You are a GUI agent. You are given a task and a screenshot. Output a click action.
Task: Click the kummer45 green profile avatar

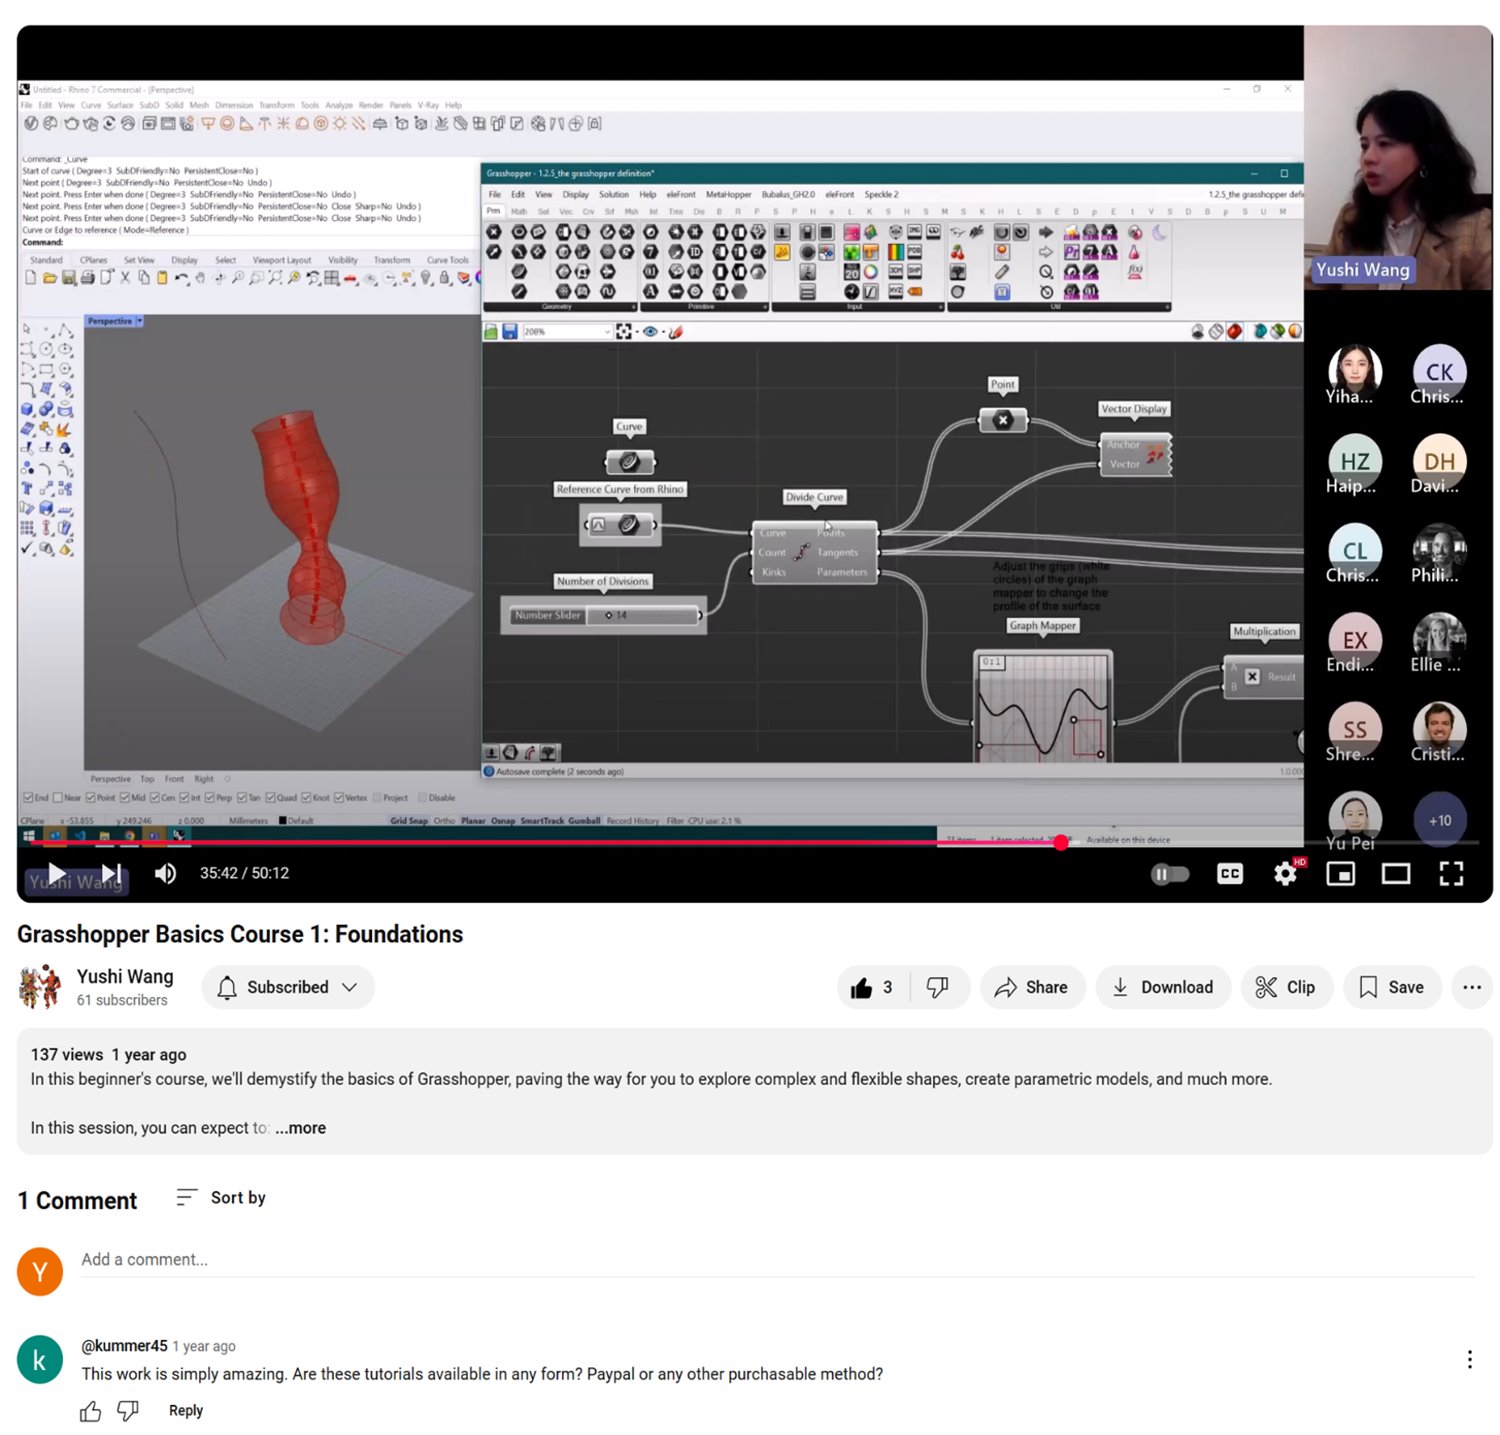point(40,1360)
